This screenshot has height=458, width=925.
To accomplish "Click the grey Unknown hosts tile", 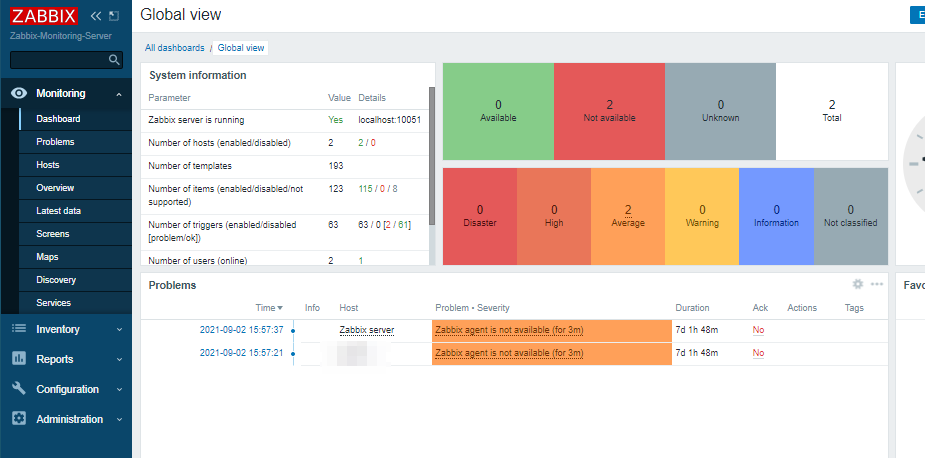I will [720, 112].
